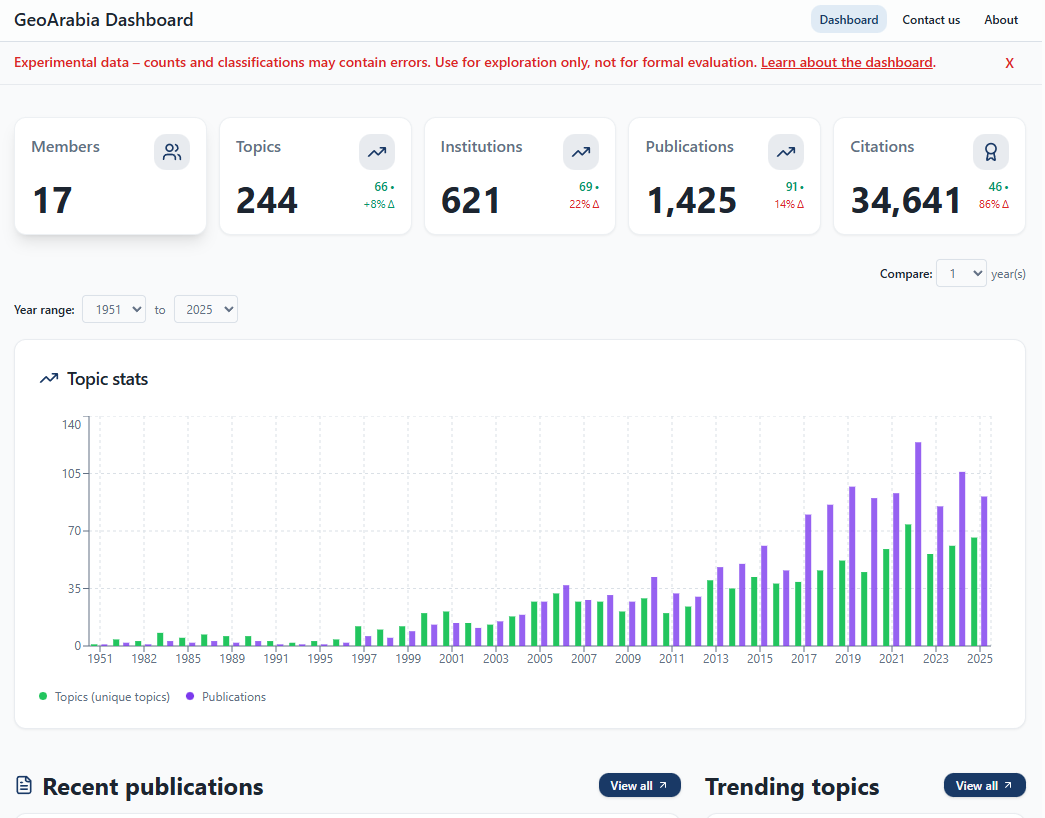The image size is (1045, 818).
Task: Open the About page
Action: [1000, 19]
